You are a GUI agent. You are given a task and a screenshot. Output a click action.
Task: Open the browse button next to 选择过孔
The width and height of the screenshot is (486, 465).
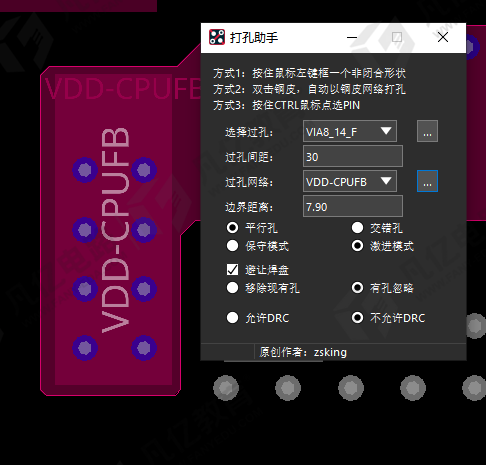click(427, 131)
